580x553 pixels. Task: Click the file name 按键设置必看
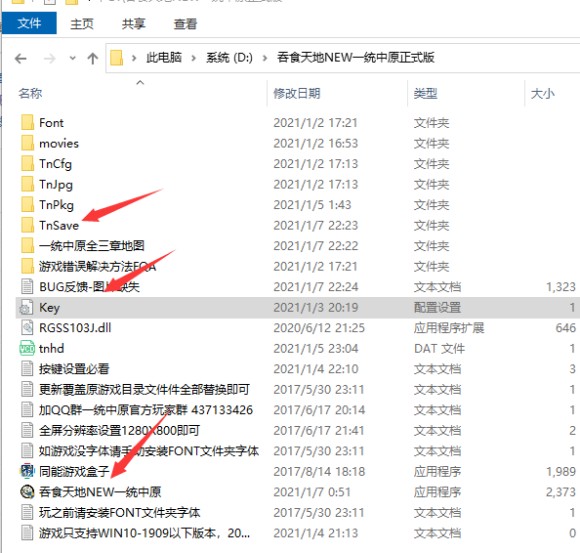[74, 369]
